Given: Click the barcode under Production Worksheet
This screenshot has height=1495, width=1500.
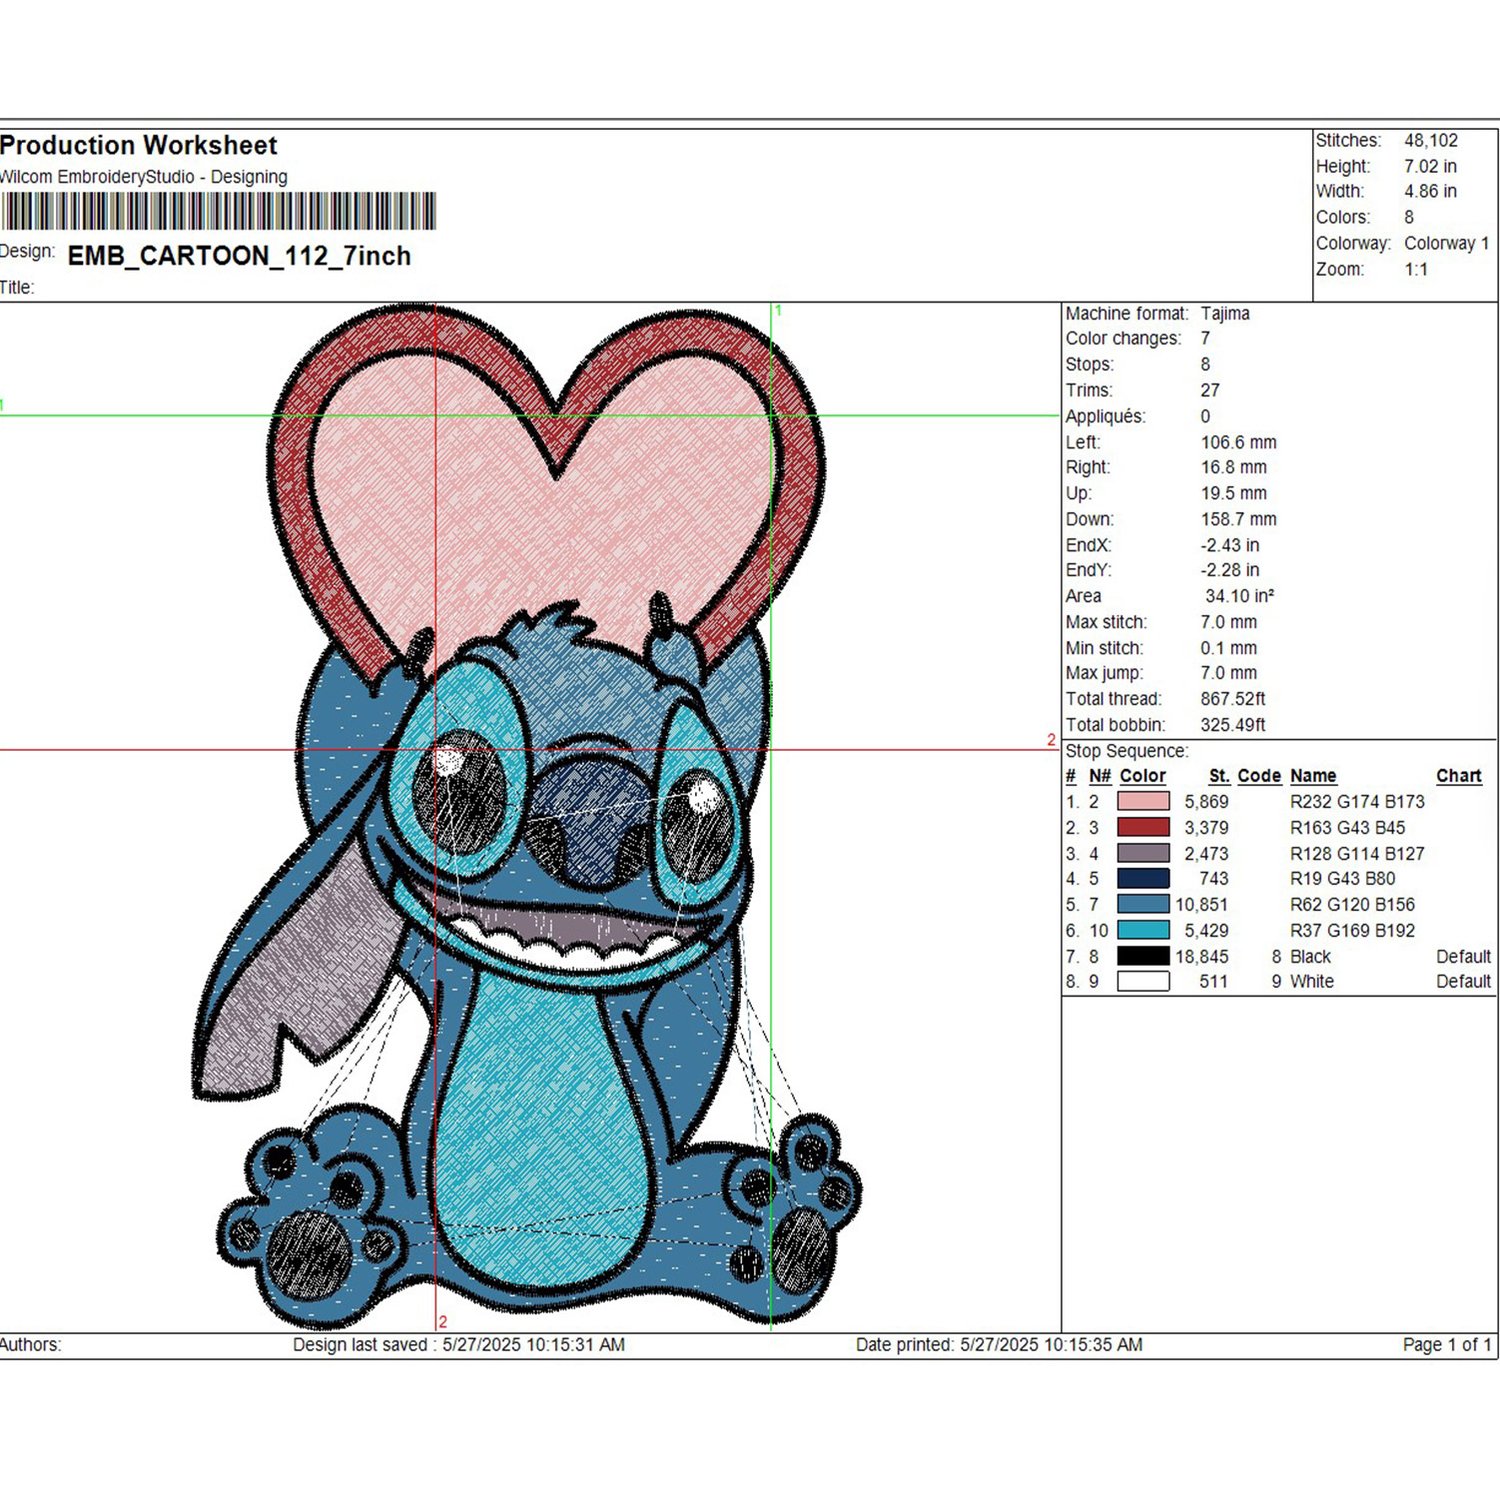Looking at the screenshot, I should [218, 211].
